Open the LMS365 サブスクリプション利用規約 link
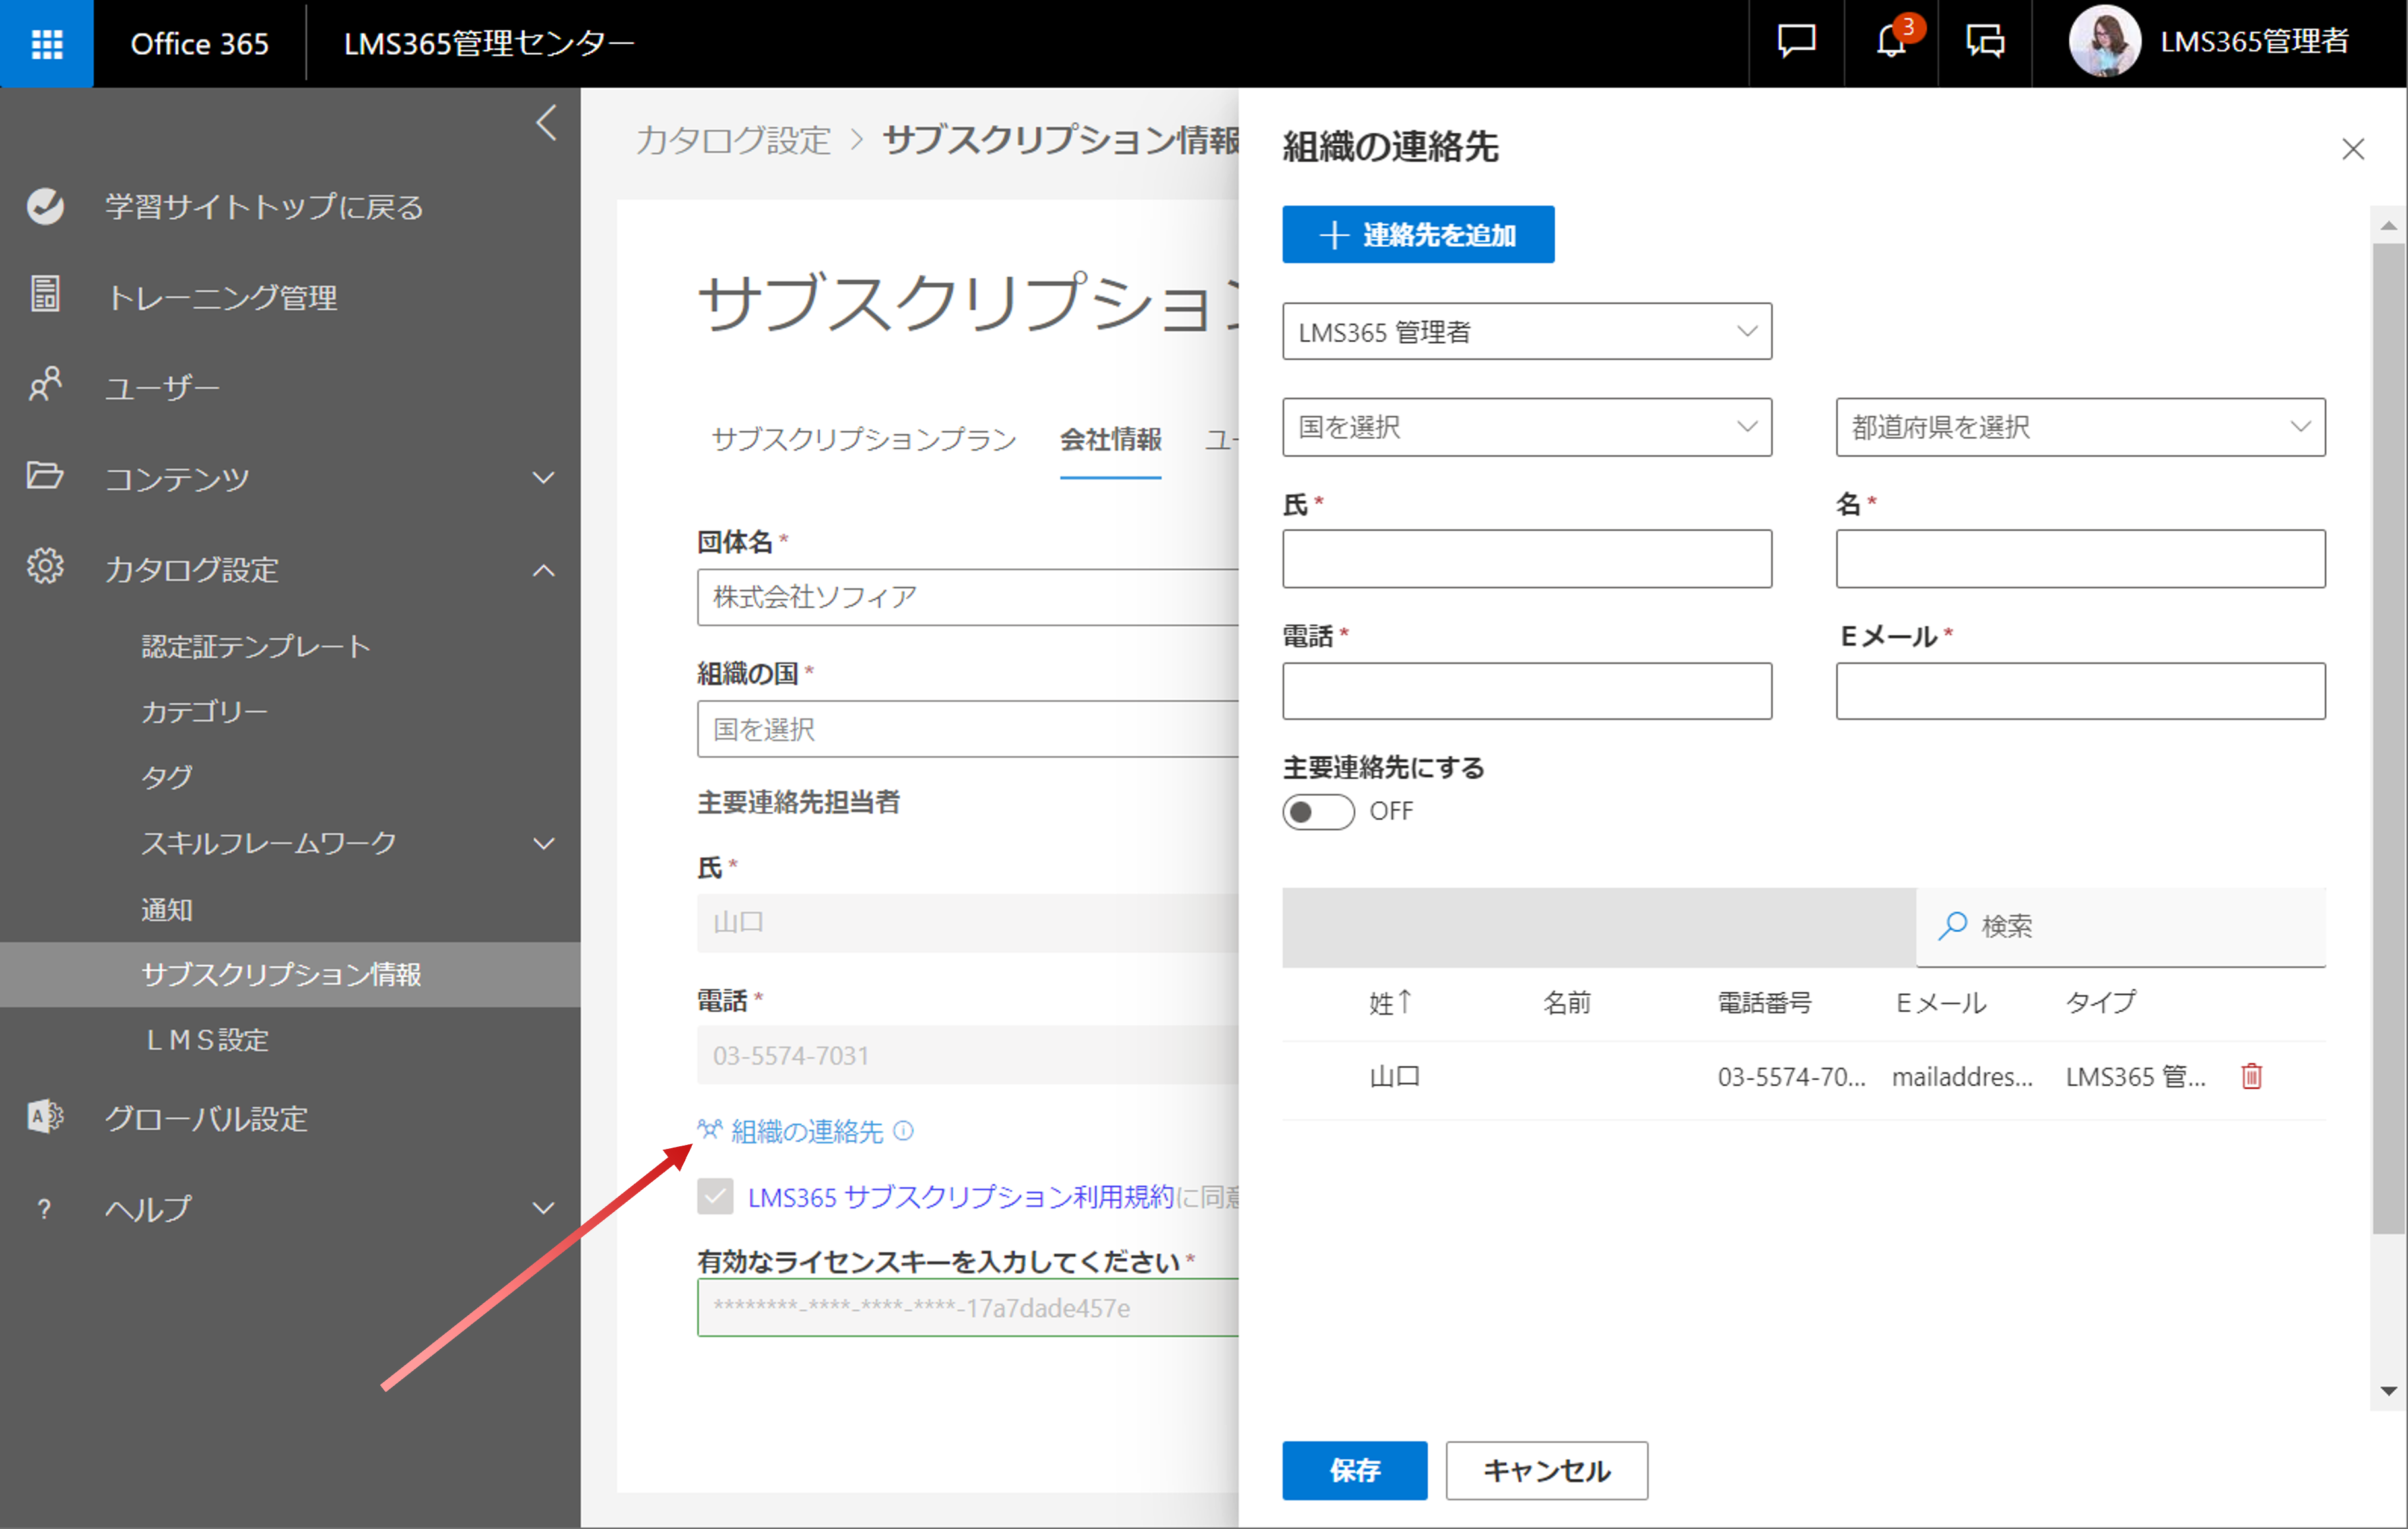Image resolution: width=2408 pixels, height=1529 pixels. (x=961, y=1196)
